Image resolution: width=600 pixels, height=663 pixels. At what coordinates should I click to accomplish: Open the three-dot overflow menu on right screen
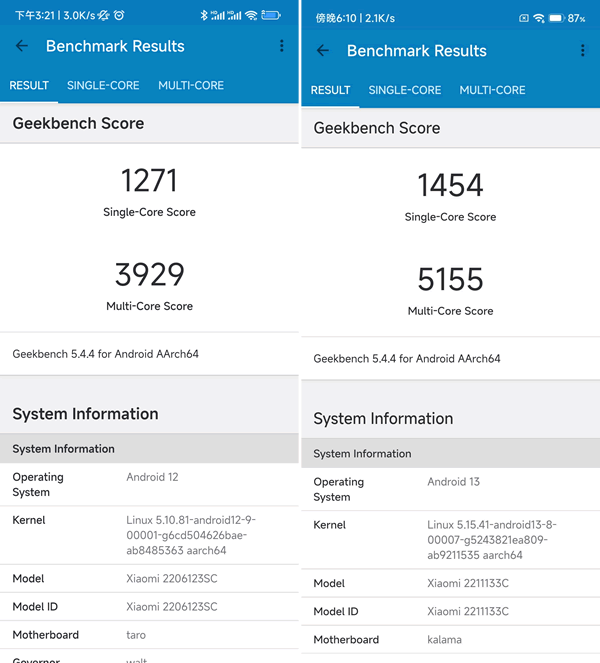point(585,51)
